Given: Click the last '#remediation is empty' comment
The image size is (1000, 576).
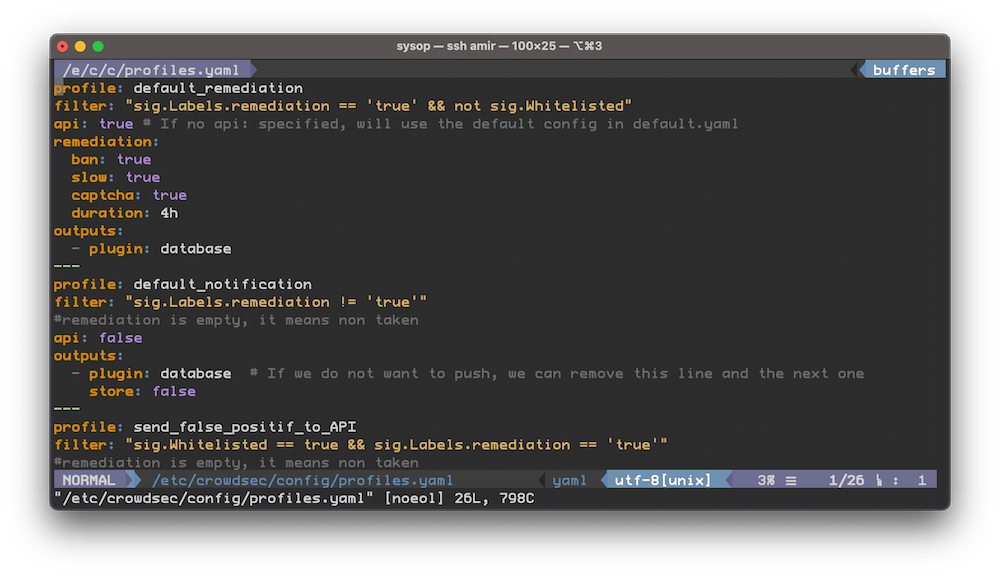Looking at the screenshot, I should pyautogui.click(x=236, y=462).
